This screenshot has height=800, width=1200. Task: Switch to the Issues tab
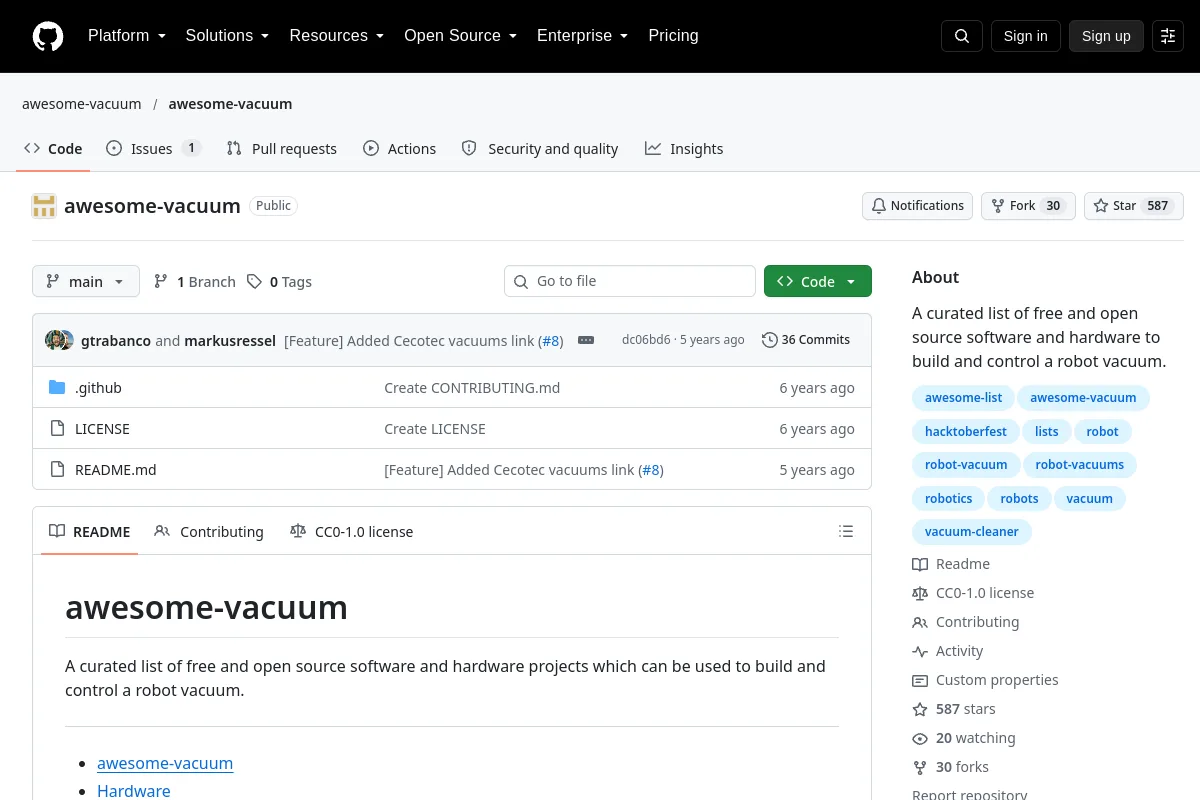(154, 149)
